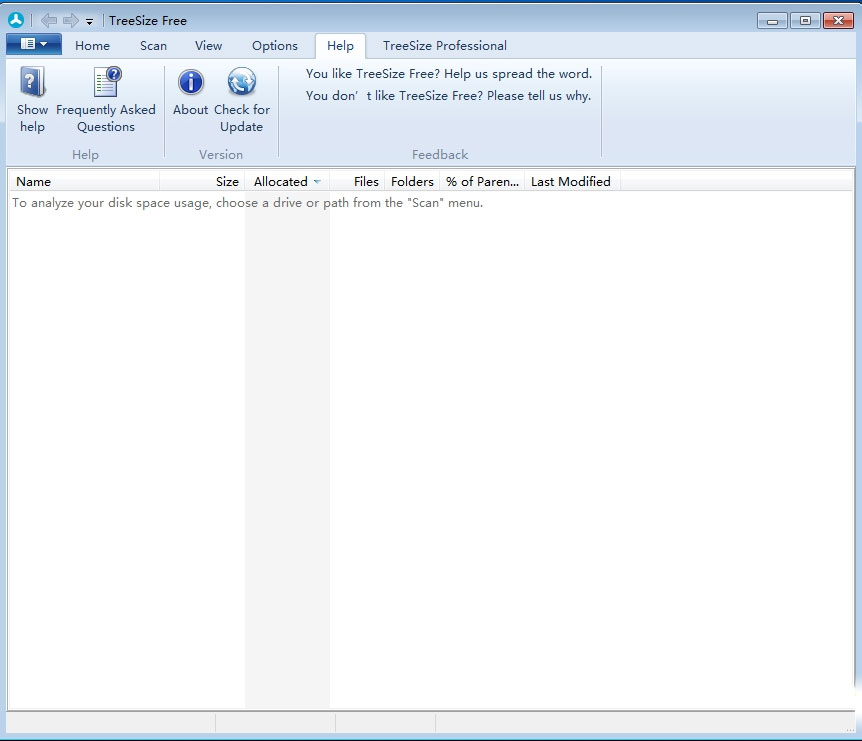This screenshot has width=862, height=741.
Task: Sort by the Files column header
Action: tap(357, 181)
